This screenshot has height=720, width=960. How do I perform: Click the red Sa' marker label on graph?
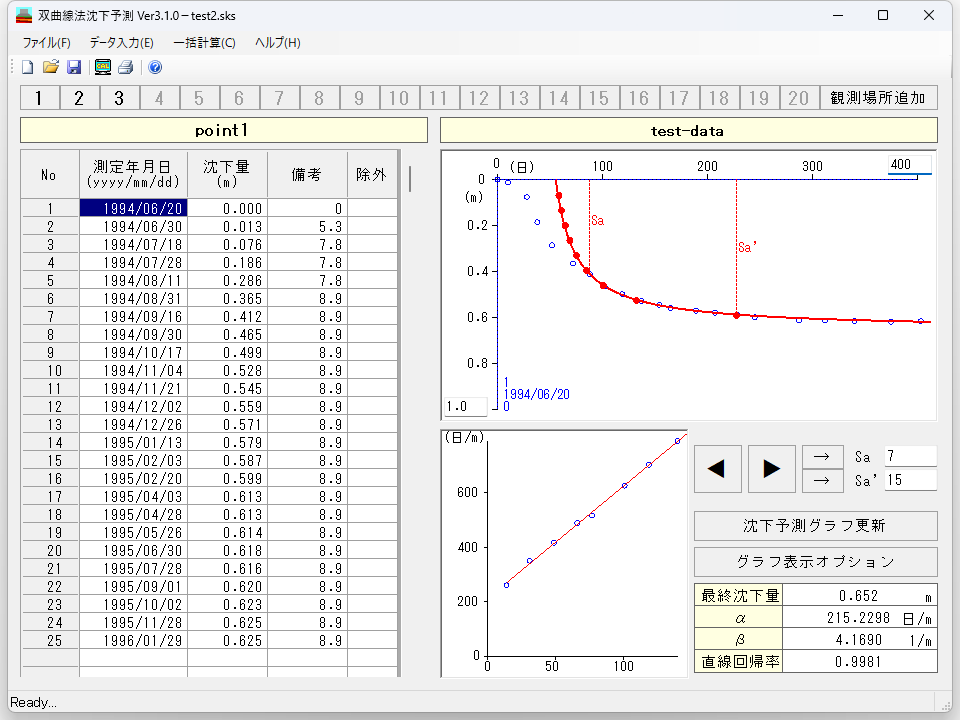[x=747, y=247]
